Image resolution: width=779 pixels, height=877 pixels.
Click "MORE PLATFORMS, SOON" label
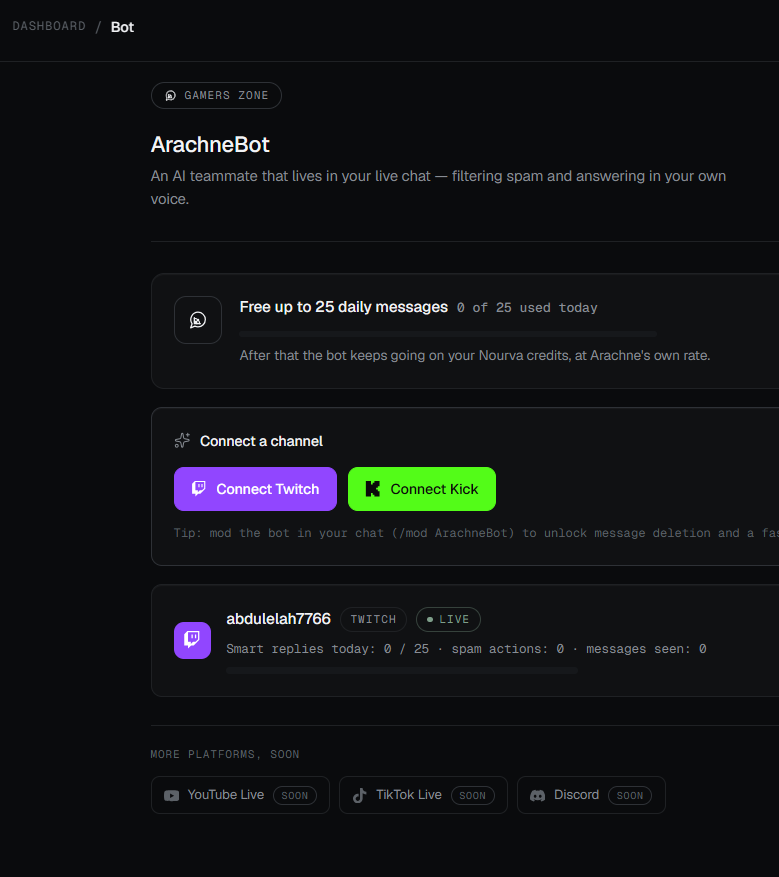click(225, 754)
